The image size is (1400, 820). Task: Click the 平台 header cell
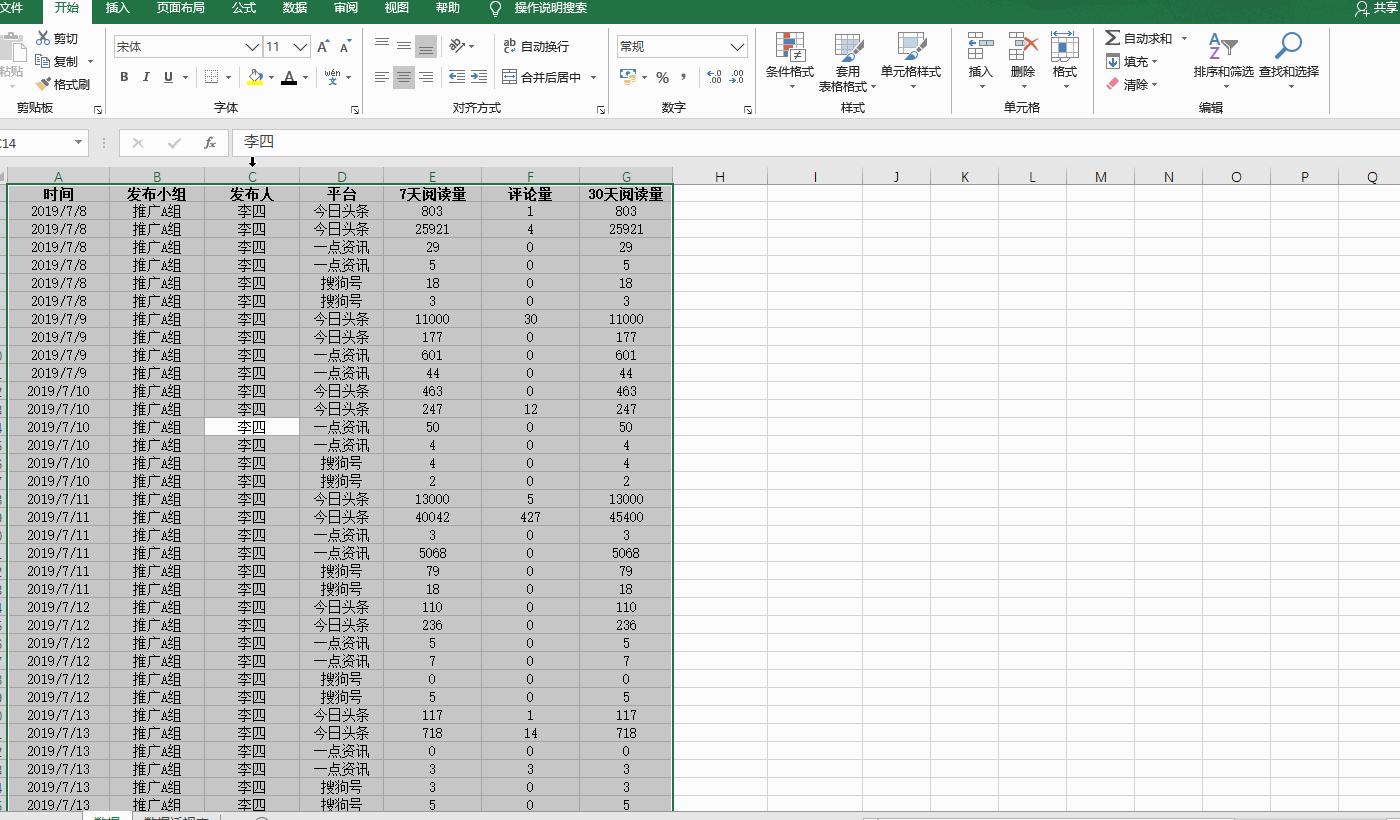coord(342,194)
